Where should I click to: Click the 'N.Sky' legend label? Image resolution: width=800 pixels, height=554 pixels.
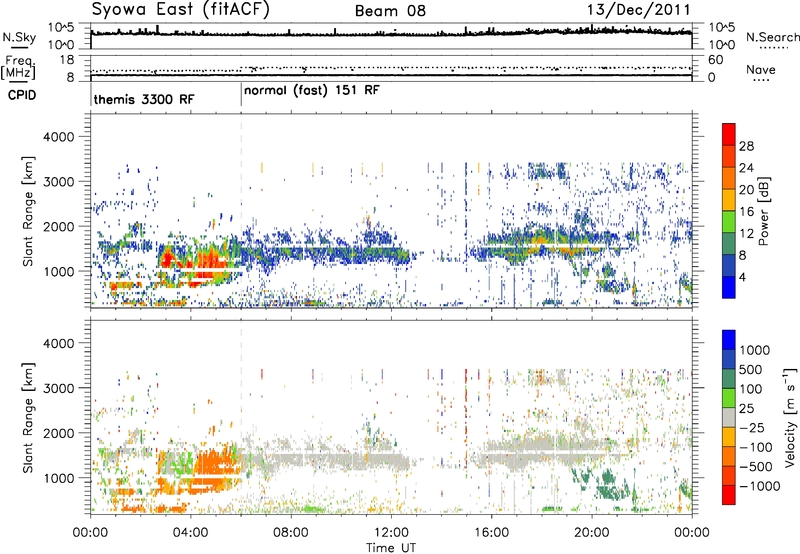(19, 37)
